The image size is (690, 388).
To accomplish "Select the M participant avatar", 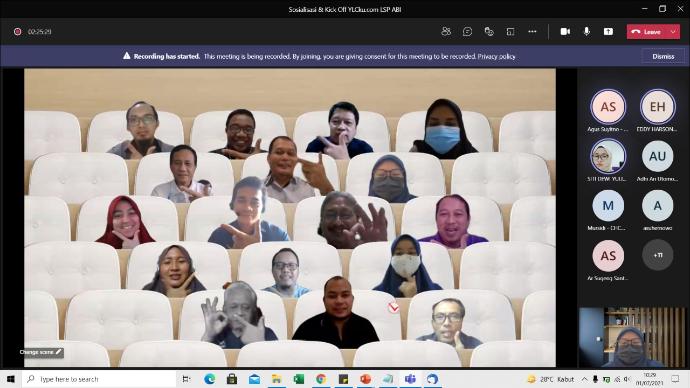I will (608, 205).
